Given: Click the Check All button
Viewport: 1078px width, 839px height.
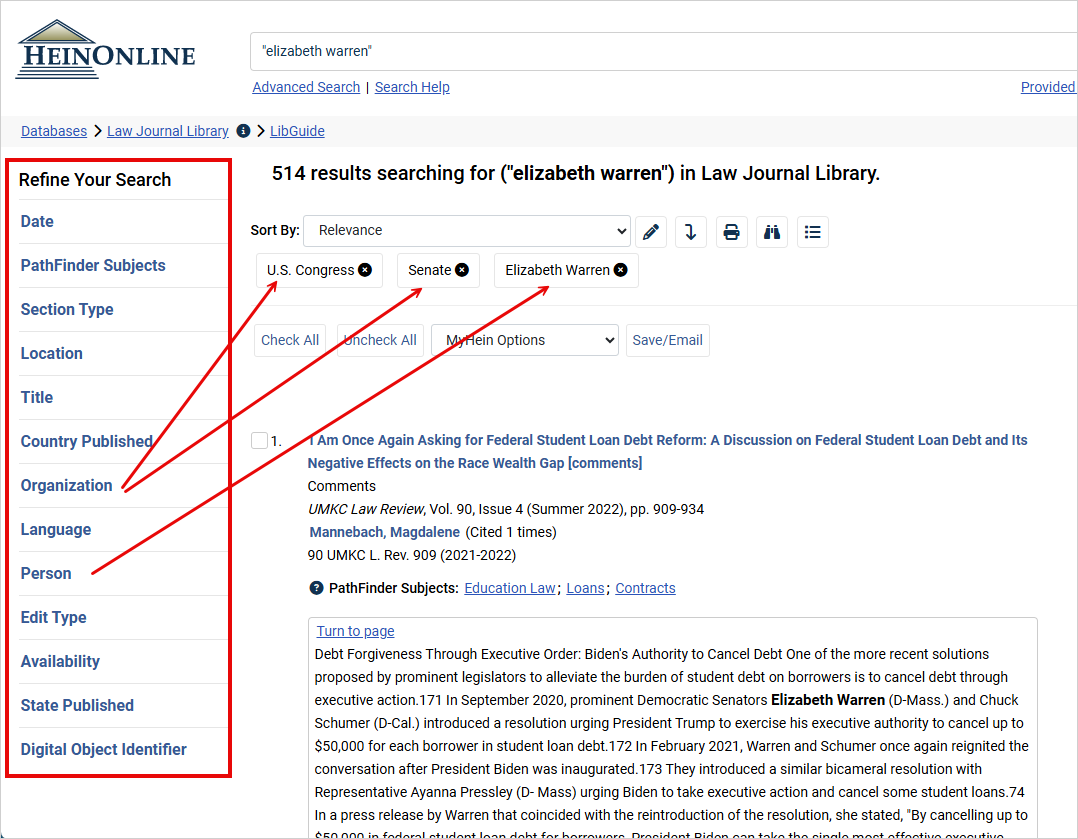Looking at the screenshot, I should pyautogui.click(x=290, y=340).
